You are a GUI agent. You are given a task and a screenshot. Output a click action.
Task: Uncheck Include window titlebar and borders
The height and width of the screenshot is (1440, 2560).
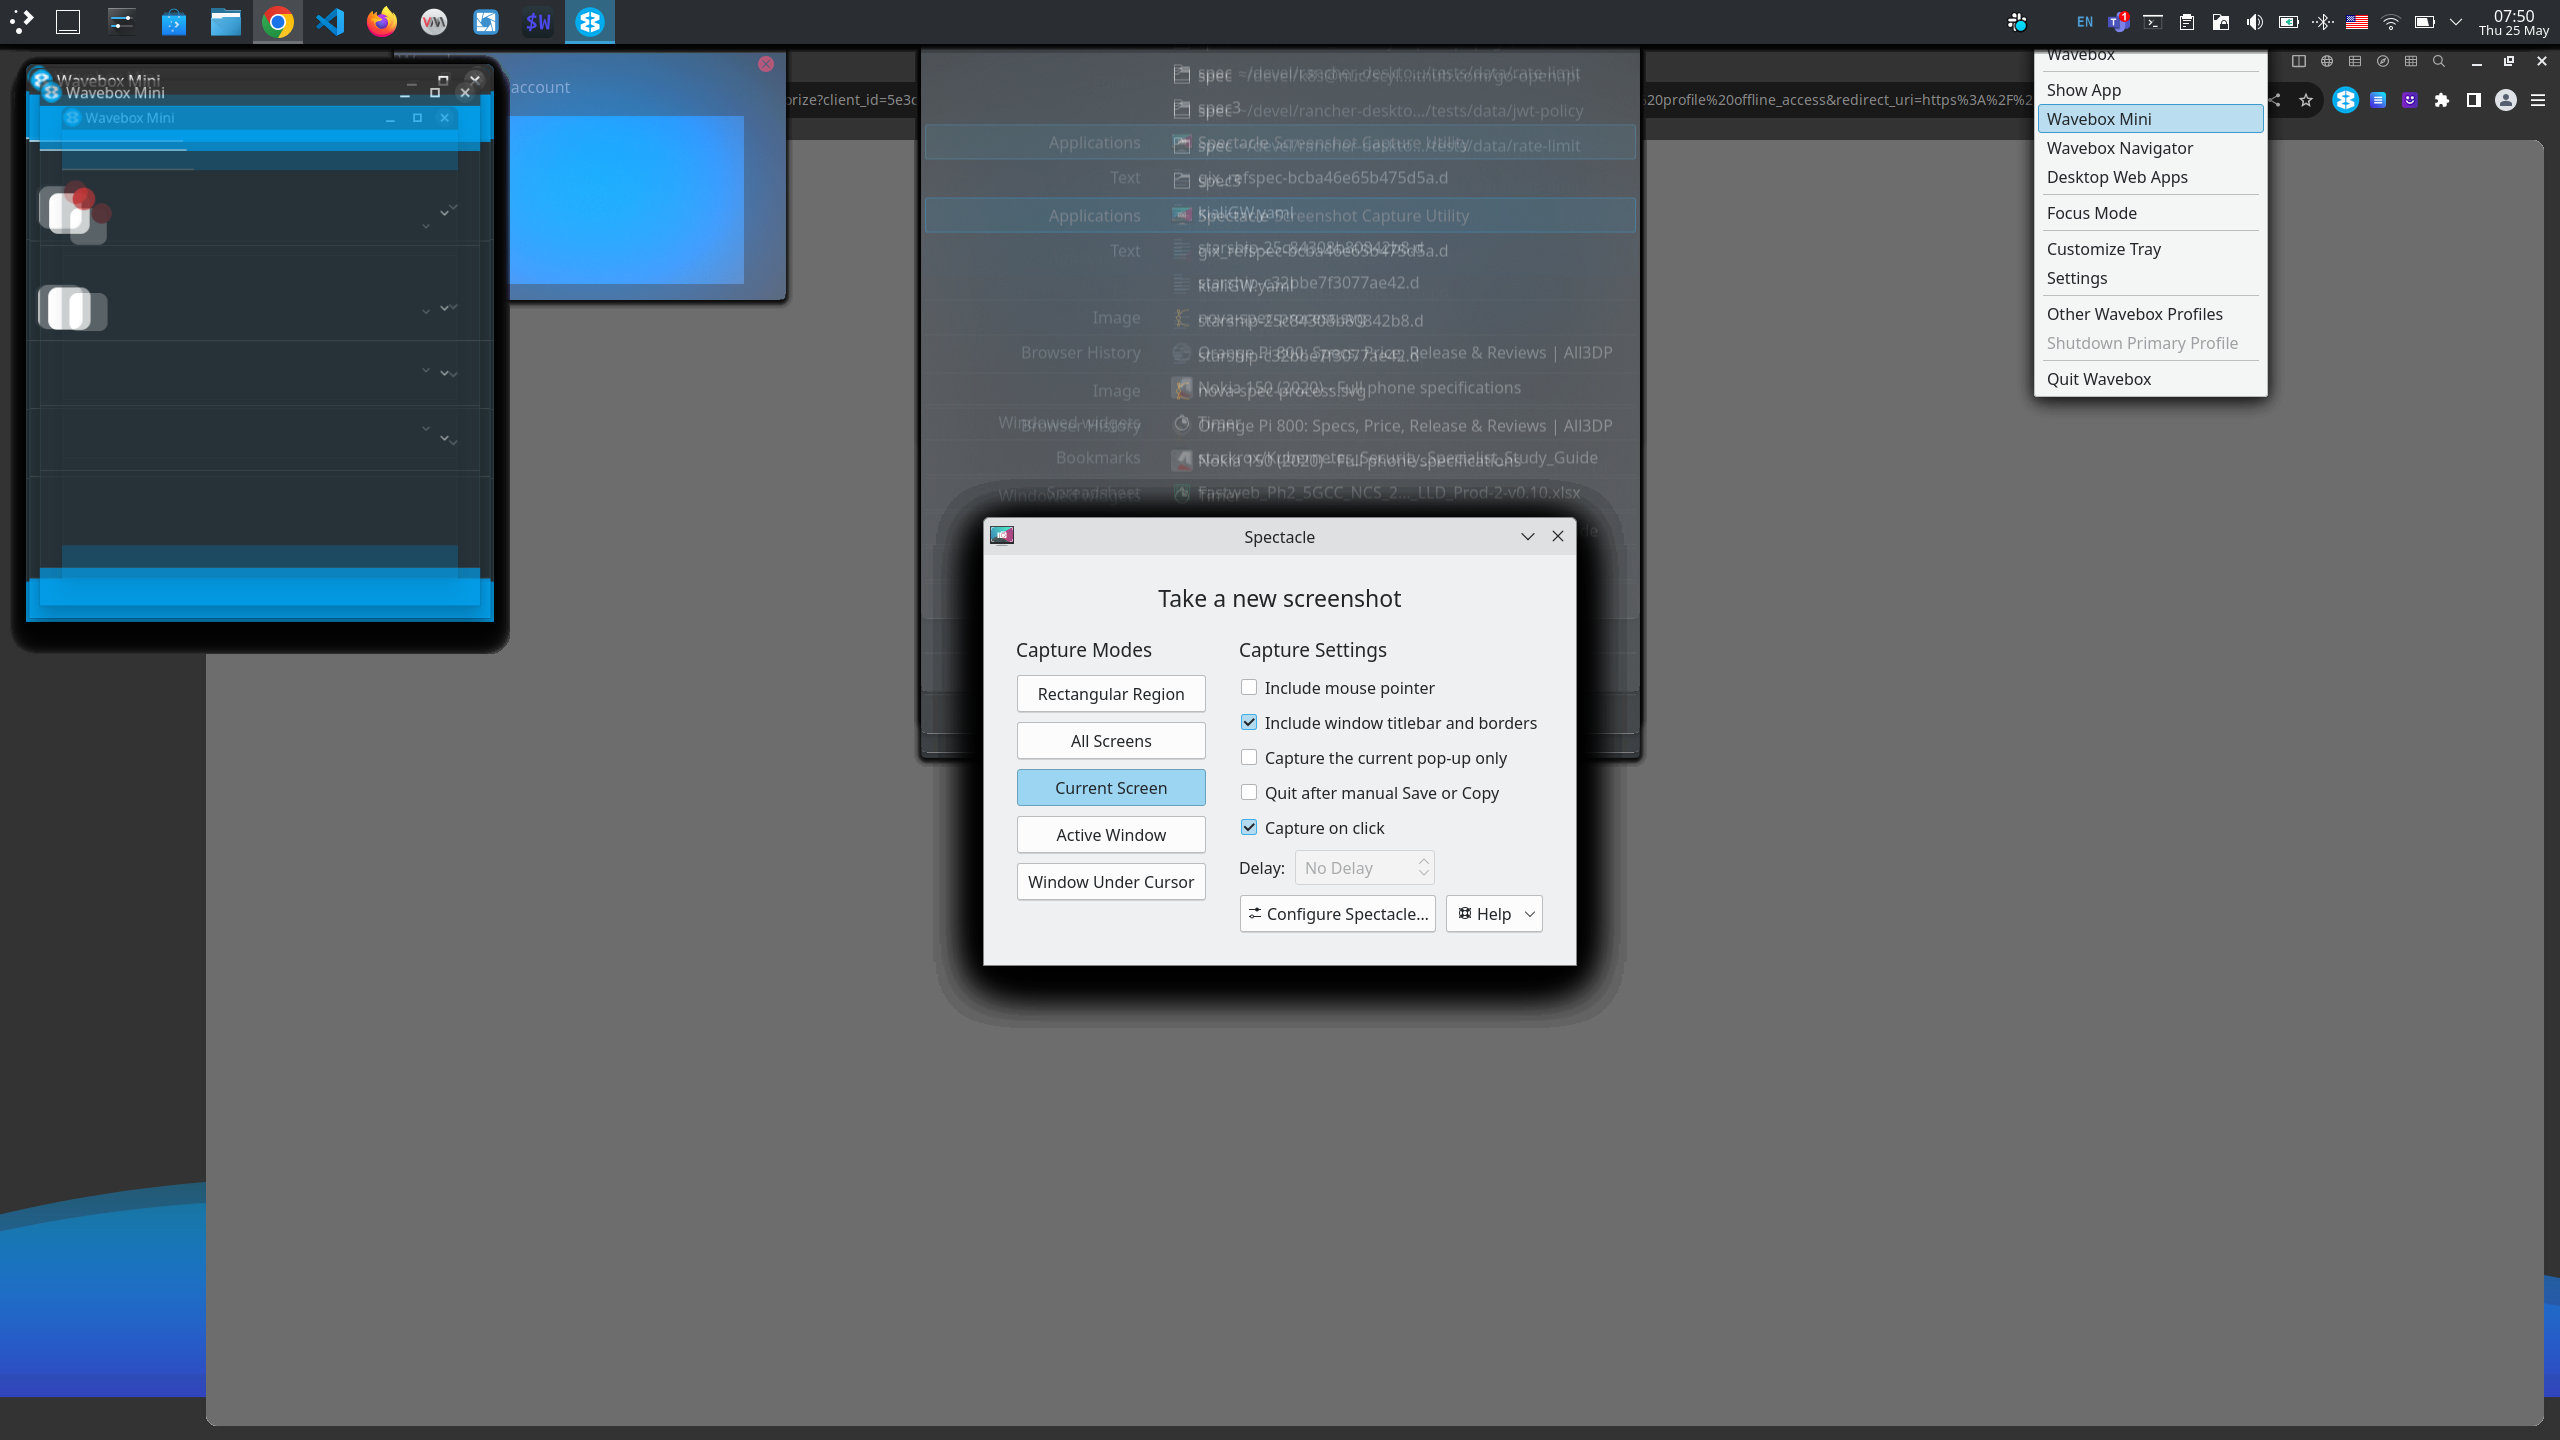(x=1248, y=722)
